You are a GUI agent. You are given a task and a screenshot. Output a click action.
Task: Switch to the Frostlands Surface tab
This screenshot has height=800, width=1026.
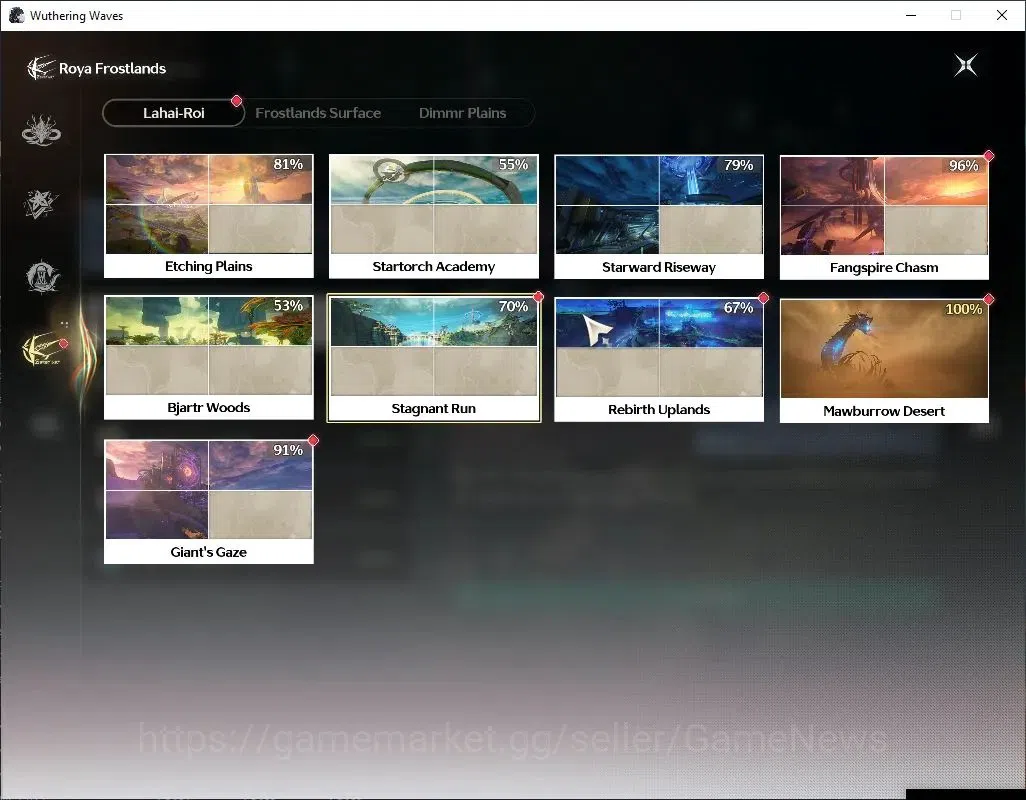click(x=318, y=113)
